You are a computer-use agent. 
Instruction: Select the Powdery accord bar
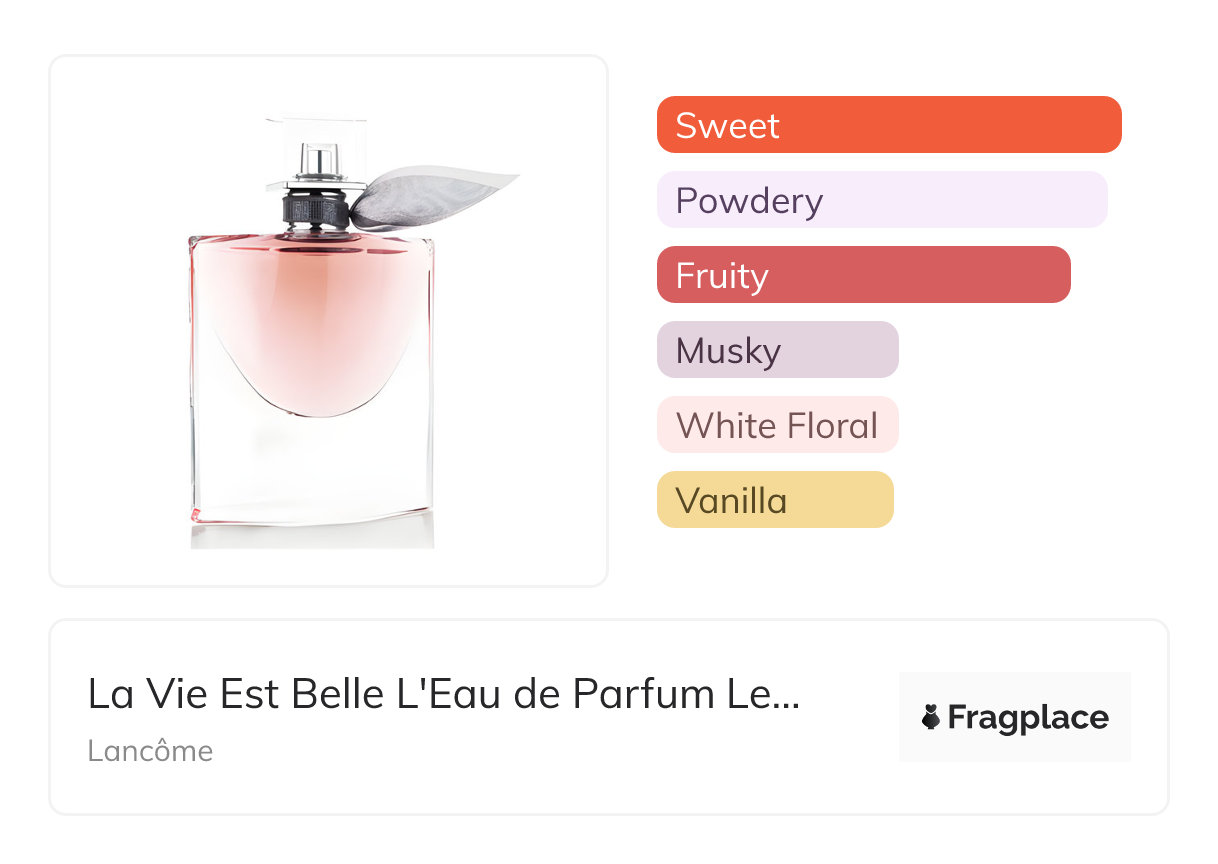[x=881, y=200]
